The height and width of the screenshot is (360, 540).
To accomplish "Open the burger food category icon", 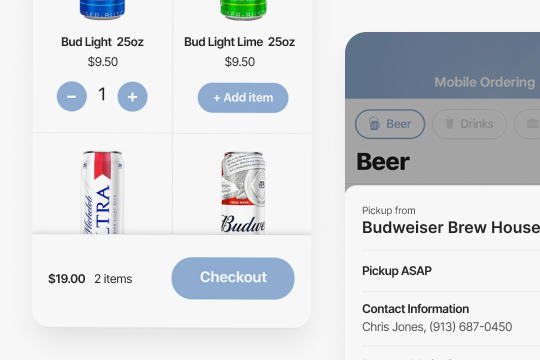I will pyautogui.click(x=532, y=124).
